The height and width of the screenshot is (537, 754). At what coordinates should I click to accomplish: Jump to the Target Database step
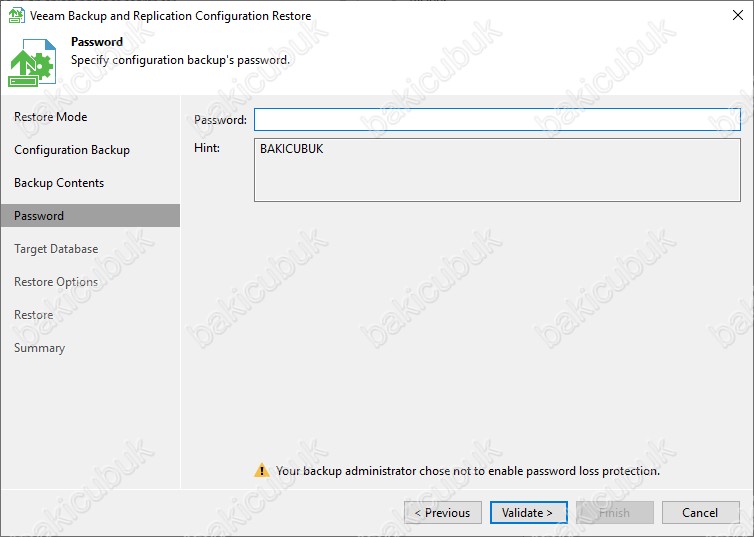point(56,249)
